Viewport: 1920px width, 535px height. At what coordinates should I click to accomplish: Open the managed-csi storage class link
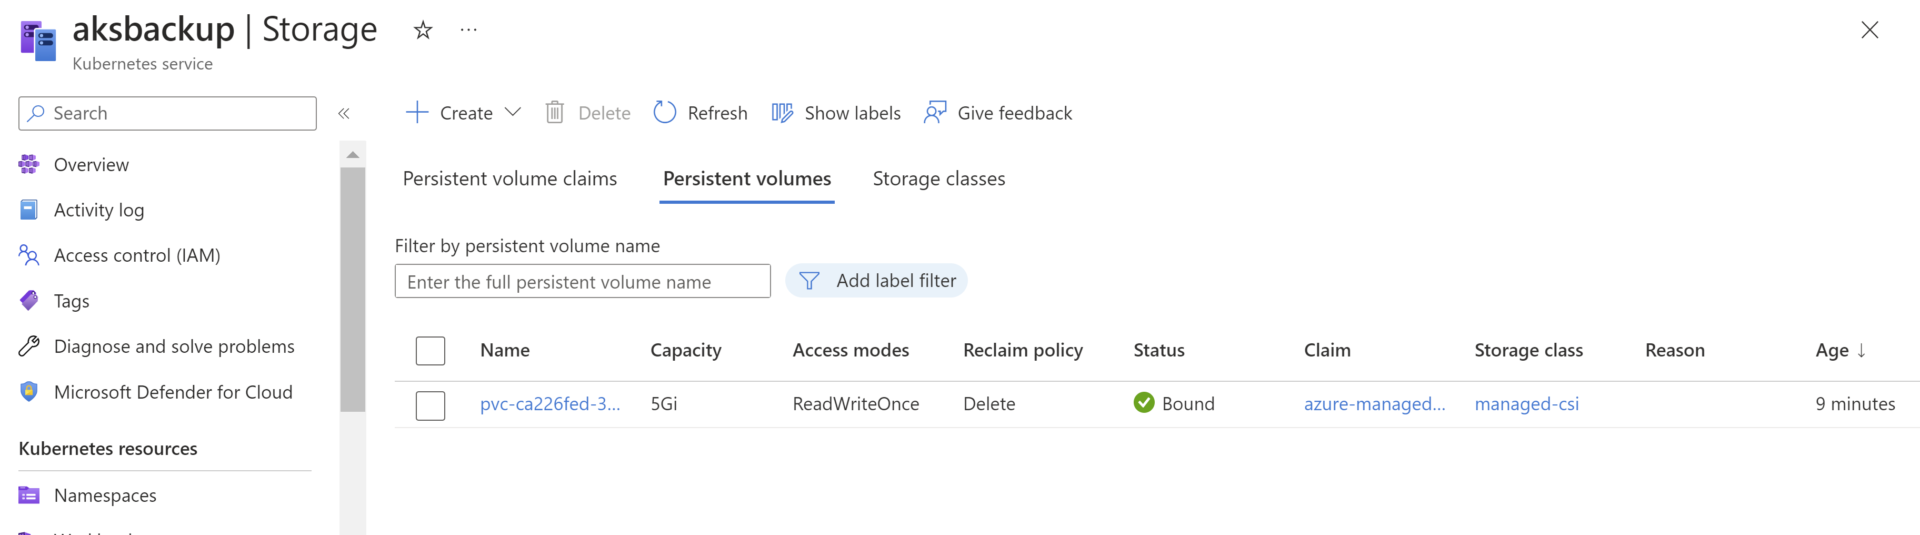point(1527,404)
